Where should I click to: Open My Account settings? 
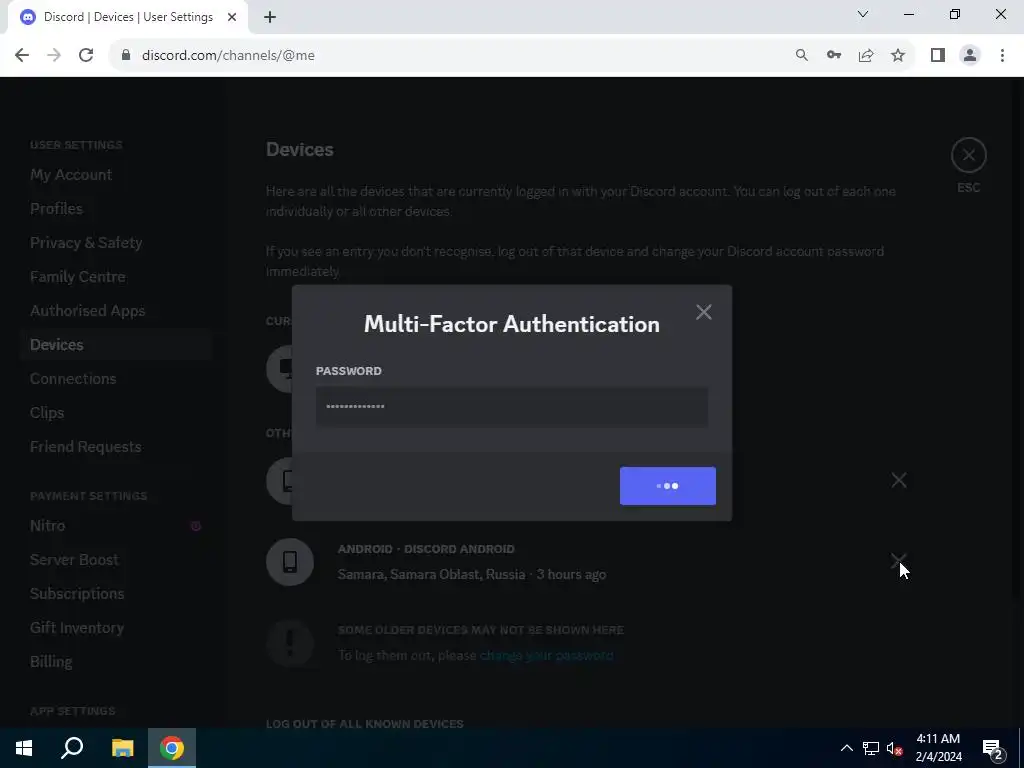point(71,175)
